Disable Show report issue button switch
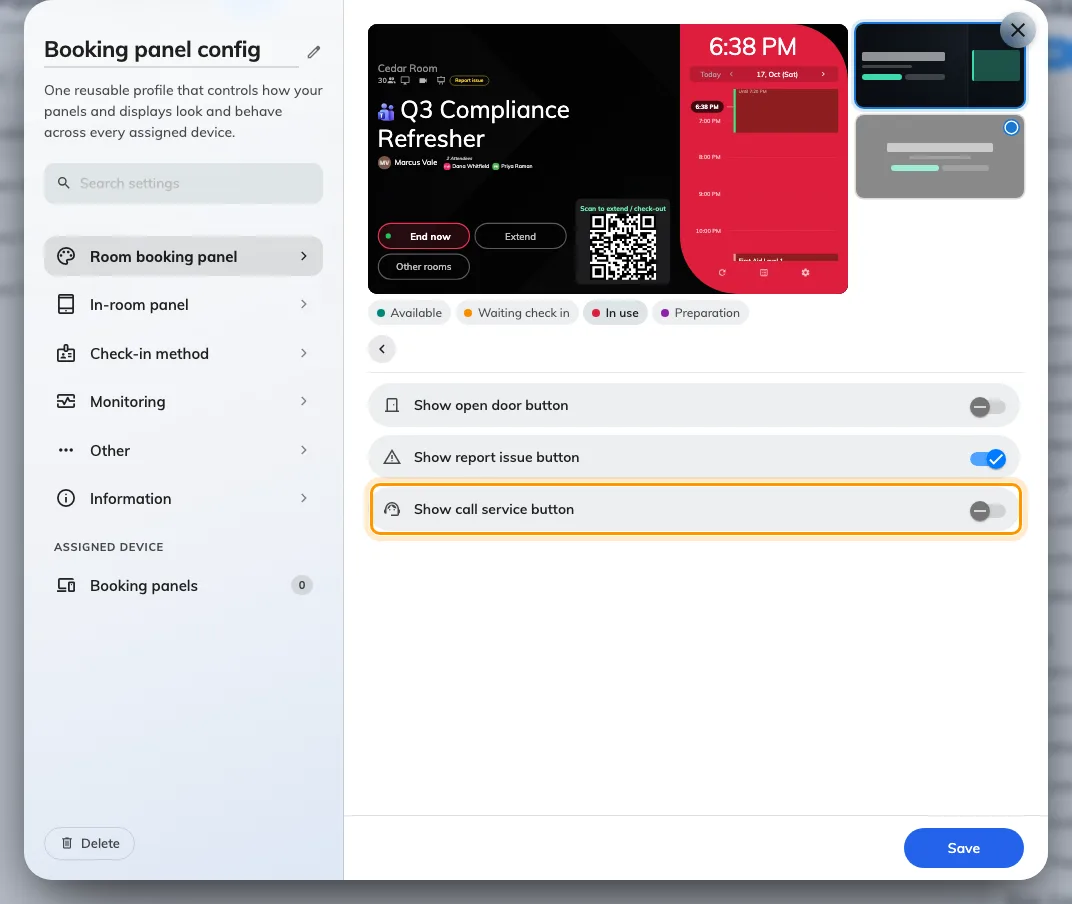The height and width of the screenshot is (904, 1072). pos(987,459)
